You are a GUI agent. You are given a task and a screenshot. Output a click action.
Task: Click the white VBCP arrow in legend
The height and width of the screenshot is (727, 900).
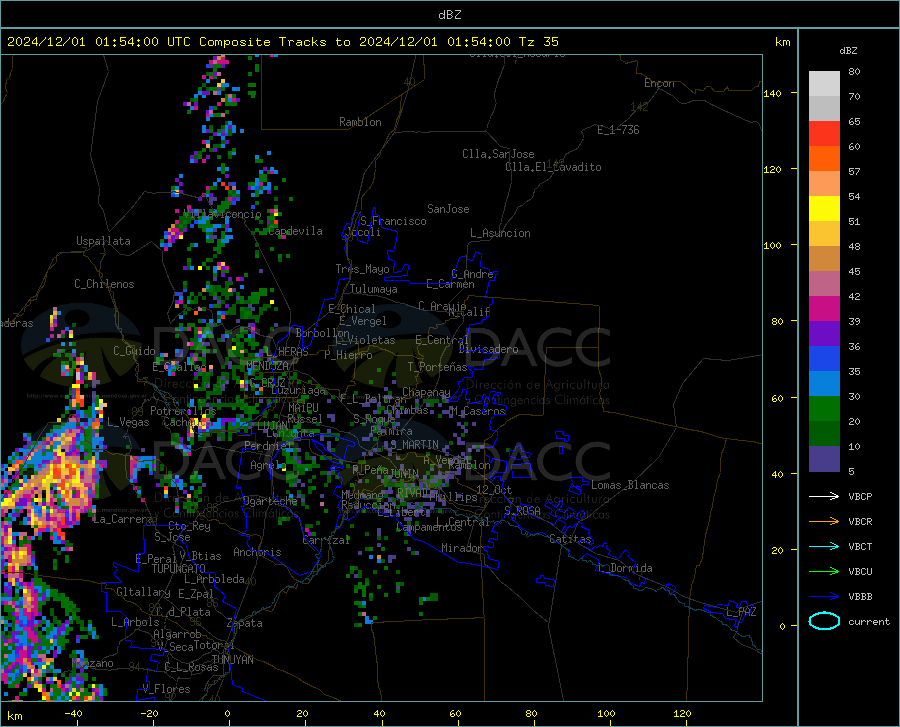pyautogui.click(x=824, y=496)
